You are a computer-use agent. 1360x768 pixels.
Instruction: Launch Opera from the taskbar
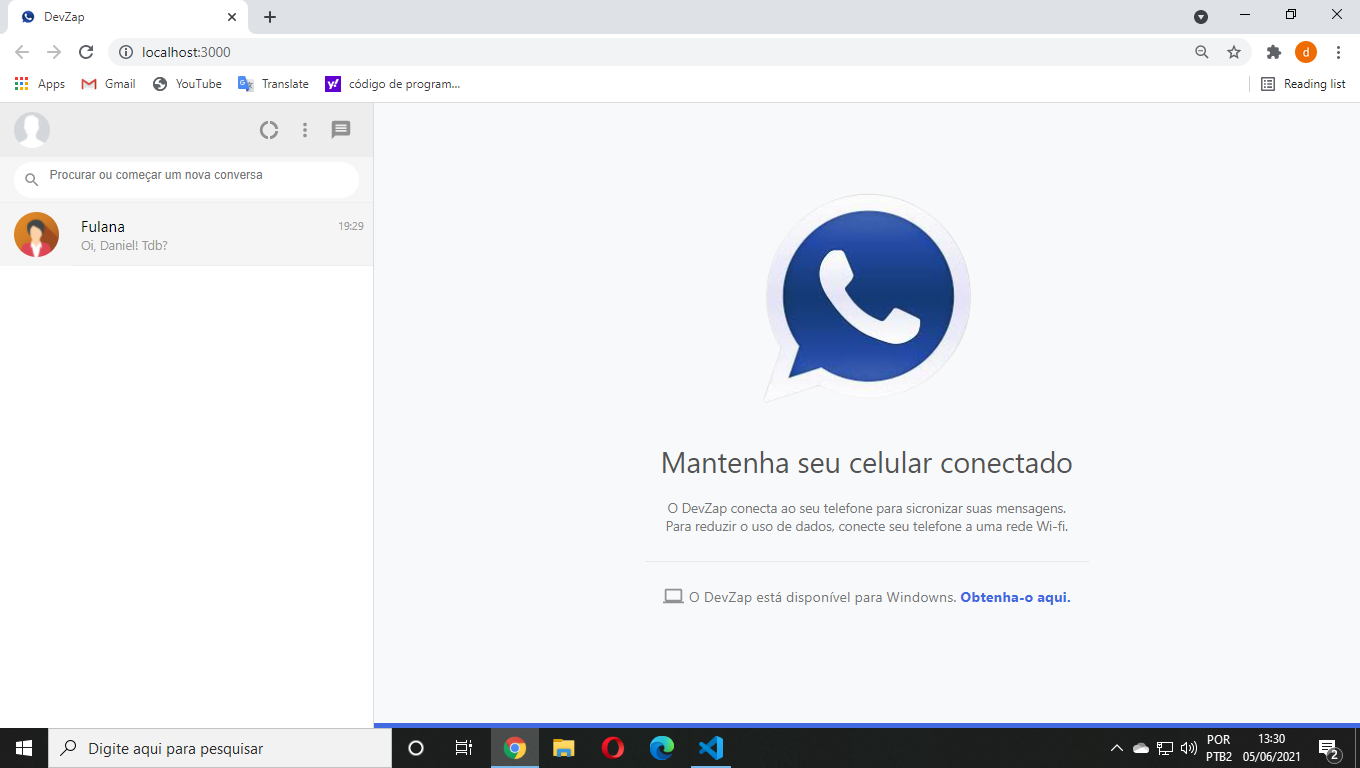(x=613, y=748)
